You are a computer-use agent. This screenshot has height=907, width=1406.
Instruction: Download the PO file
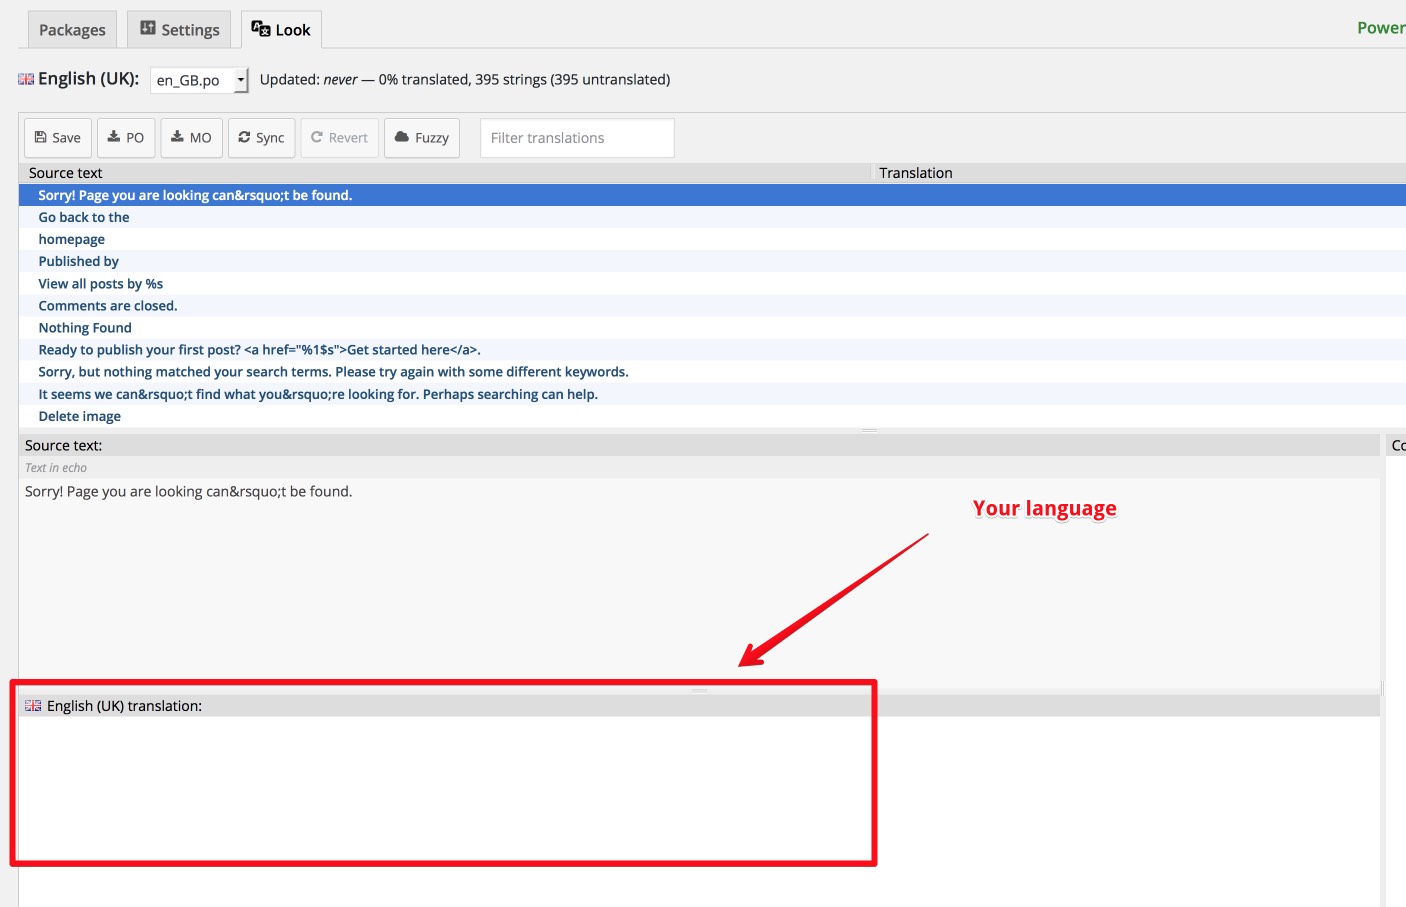pyautogui.click(x=126, y=138)
